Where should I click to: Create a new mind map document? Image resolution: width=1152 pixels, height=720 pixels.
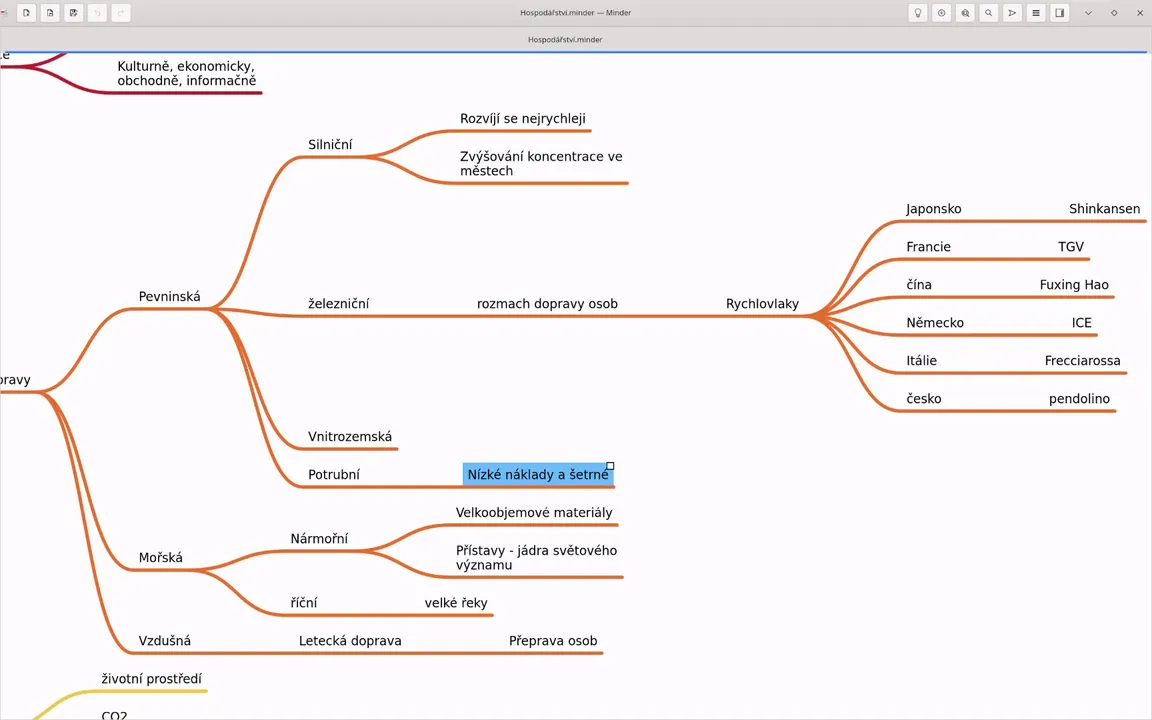point(26,12)
